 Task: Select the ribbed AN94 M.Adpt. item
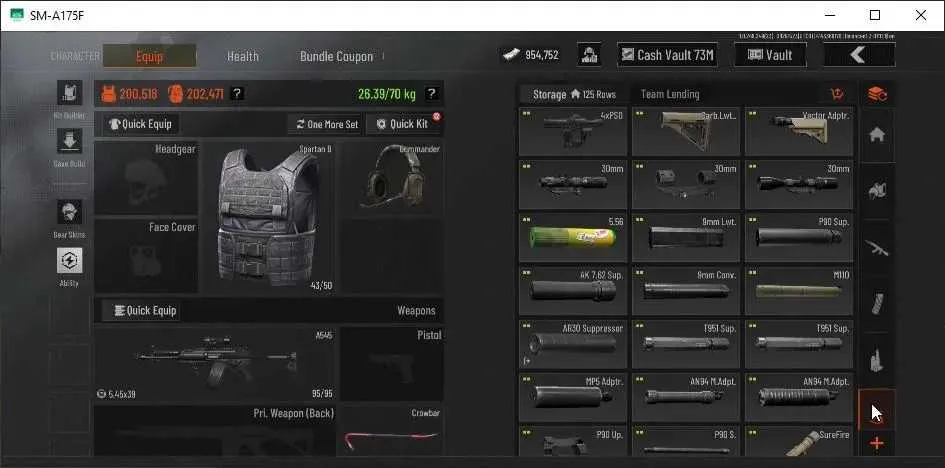tap(799, 397)
